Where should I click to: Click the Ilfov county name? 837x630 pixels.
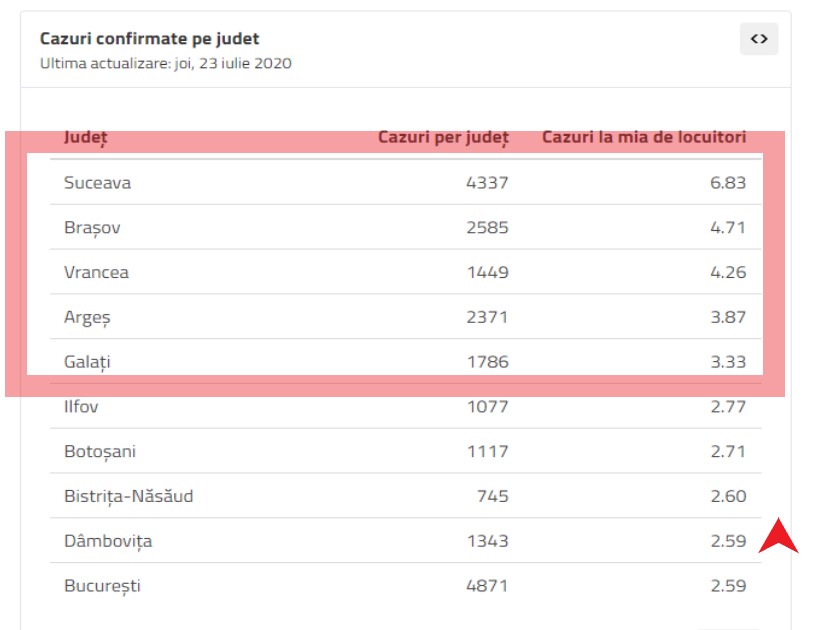(x=81, y=407)
